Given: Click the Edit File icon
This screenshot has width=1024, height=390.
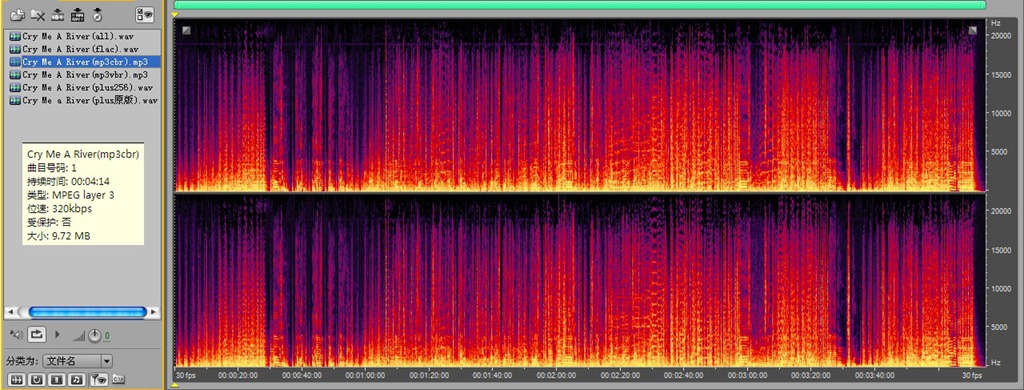Looking at the screenshot, I should pos(78,14).
